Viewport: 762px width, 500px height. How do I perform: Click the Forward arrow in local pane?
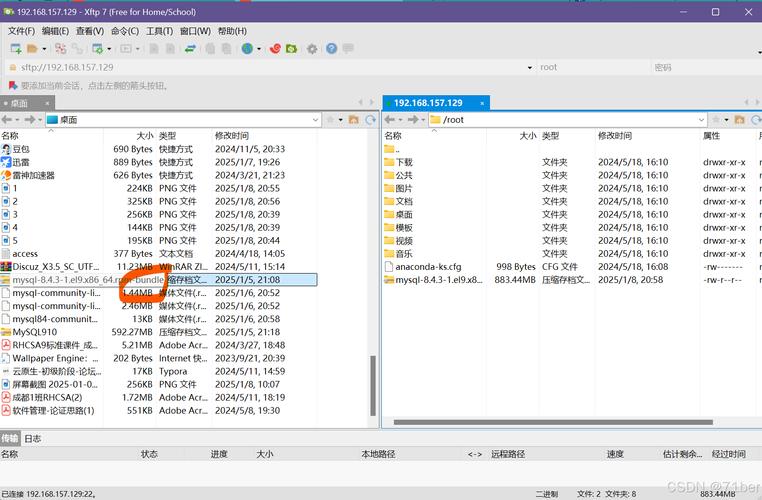(30, 120)
